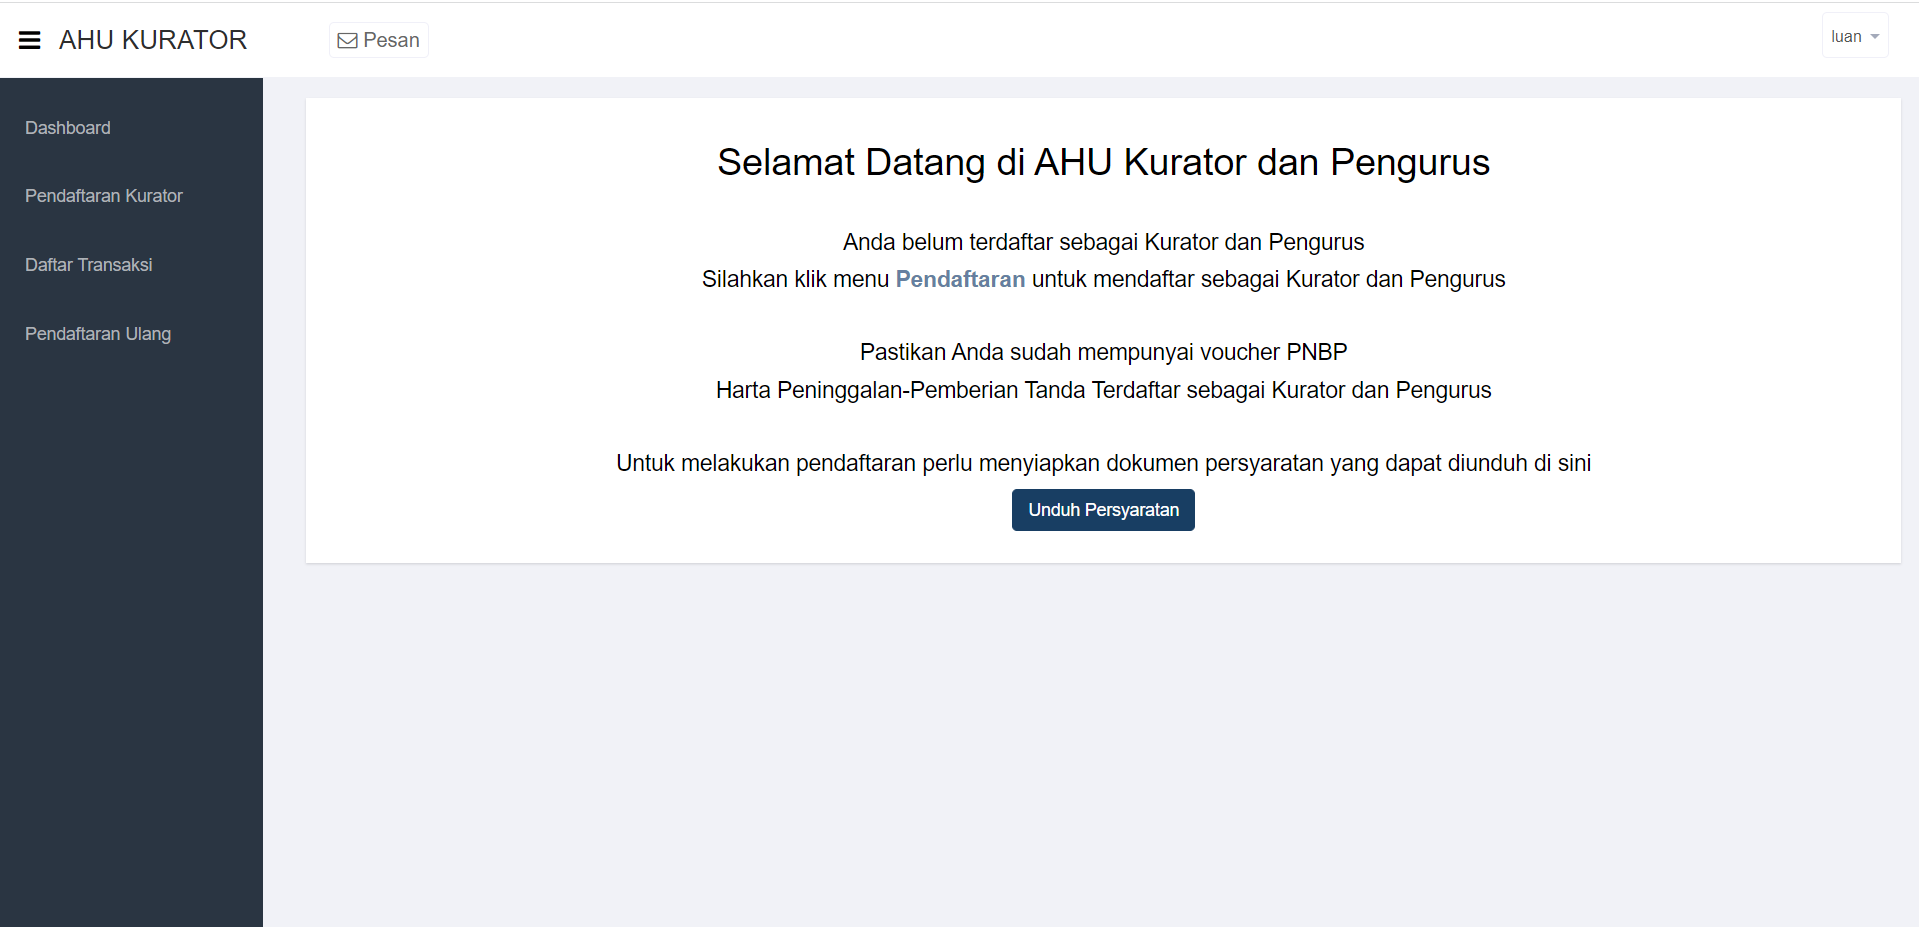Screen dimensions: 1919x927
Task: Open the Pesan messages button
Action: (379, 40)
